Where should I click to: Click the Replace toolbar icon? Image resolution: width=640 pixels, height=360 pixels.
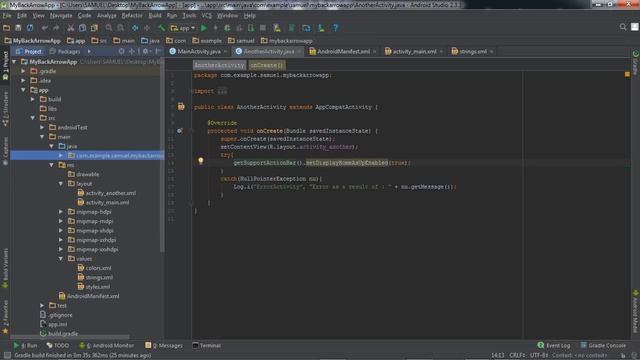pyautogui.click(x=120, y=28)
